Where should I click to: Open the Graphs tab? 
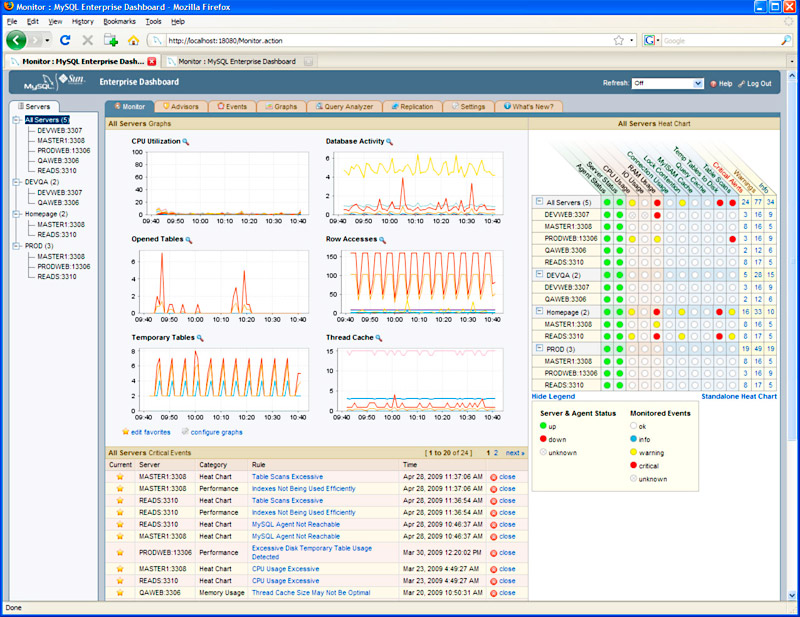coord(281,106)
